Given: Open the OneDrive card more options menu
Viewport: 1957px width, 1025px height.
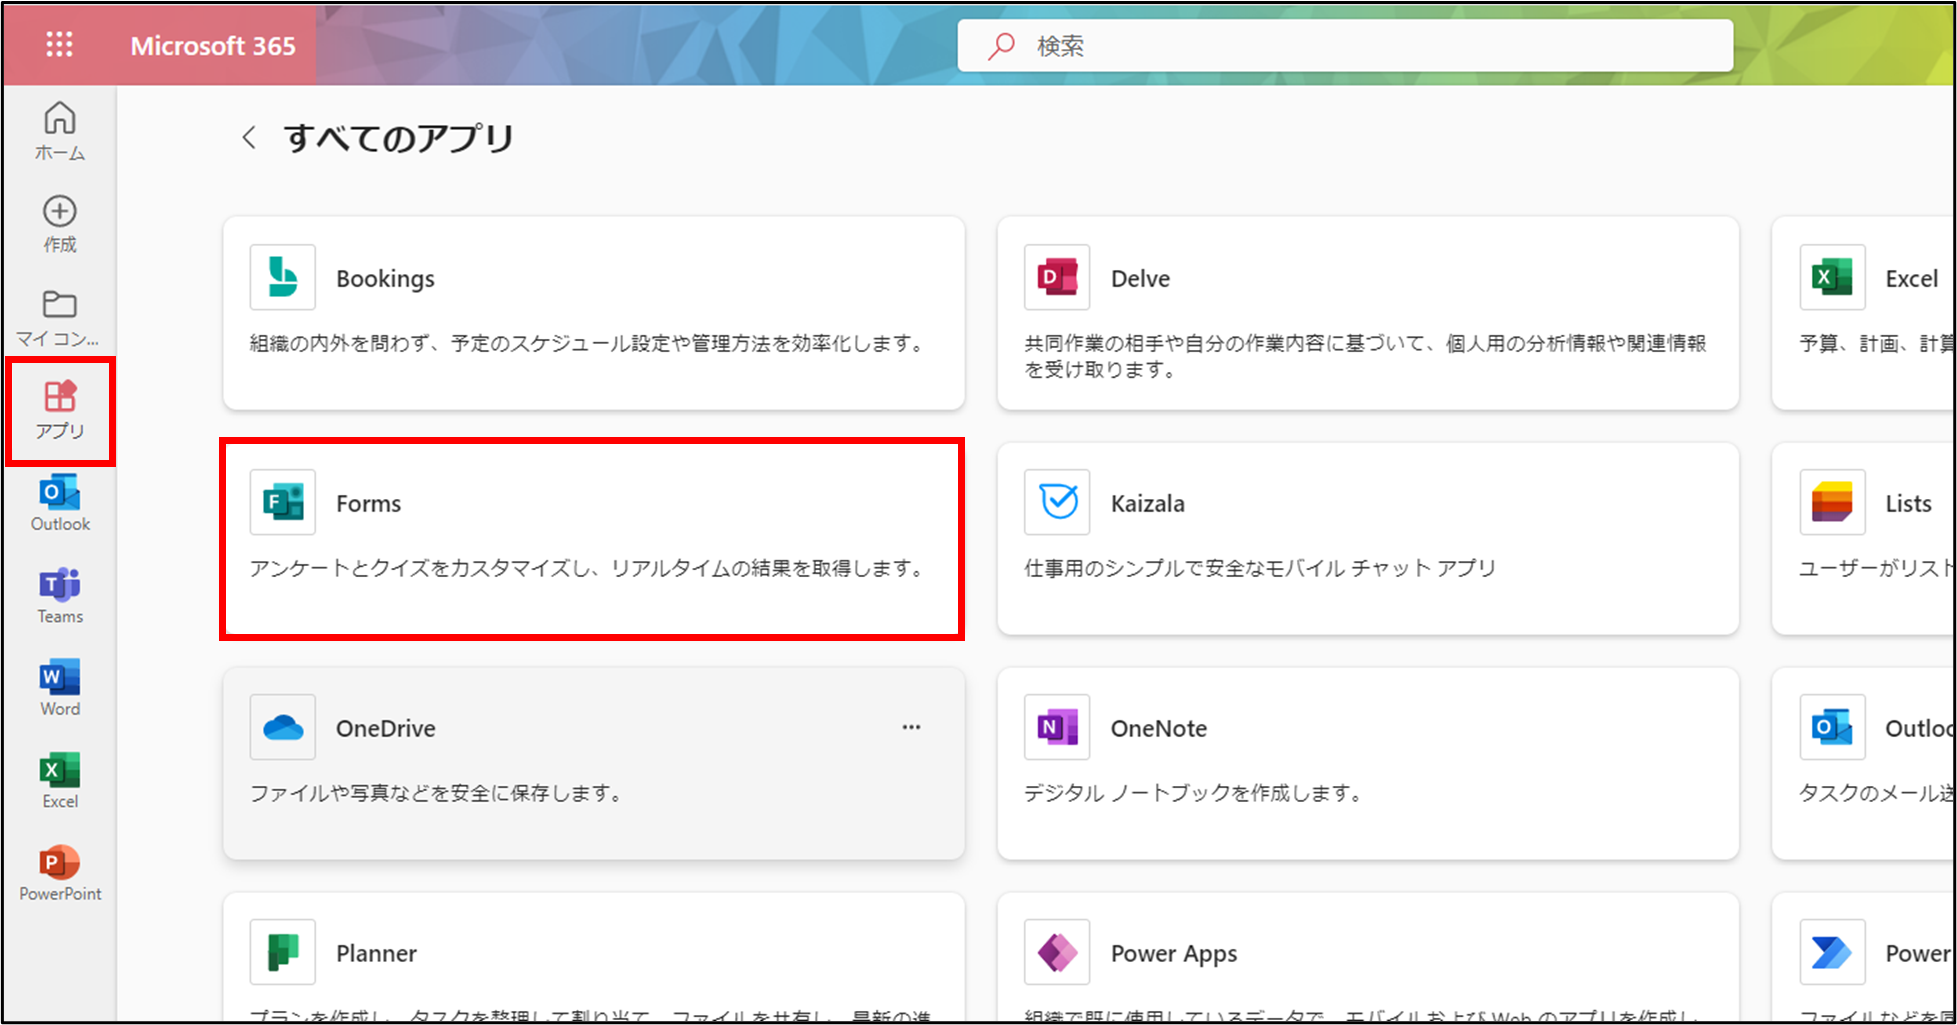Looking at the screenshot, I should [911, 727].
